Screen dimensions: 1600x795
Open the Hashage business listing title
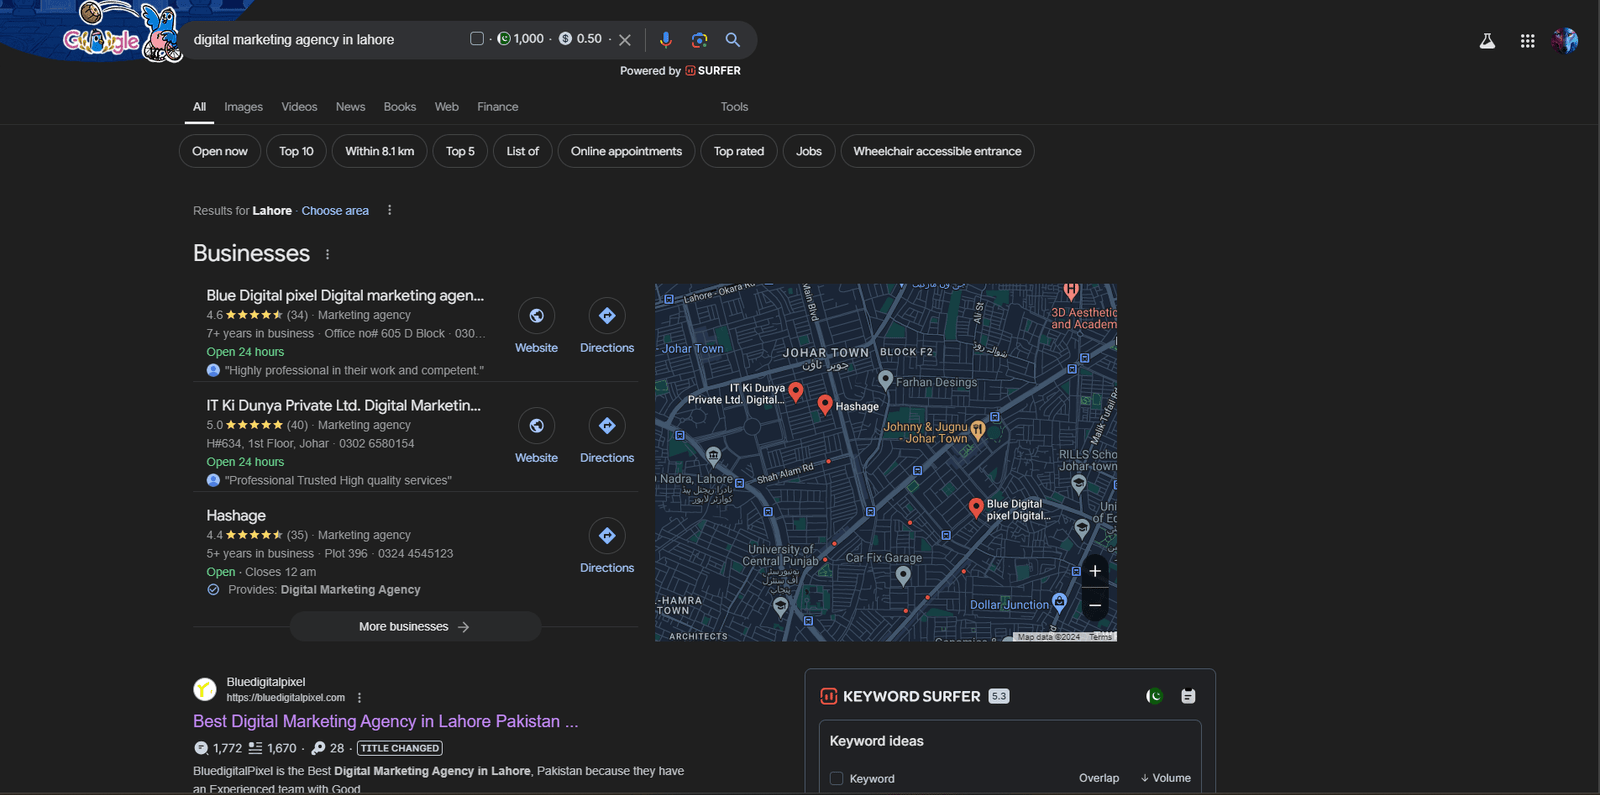[x=236, y=516]
